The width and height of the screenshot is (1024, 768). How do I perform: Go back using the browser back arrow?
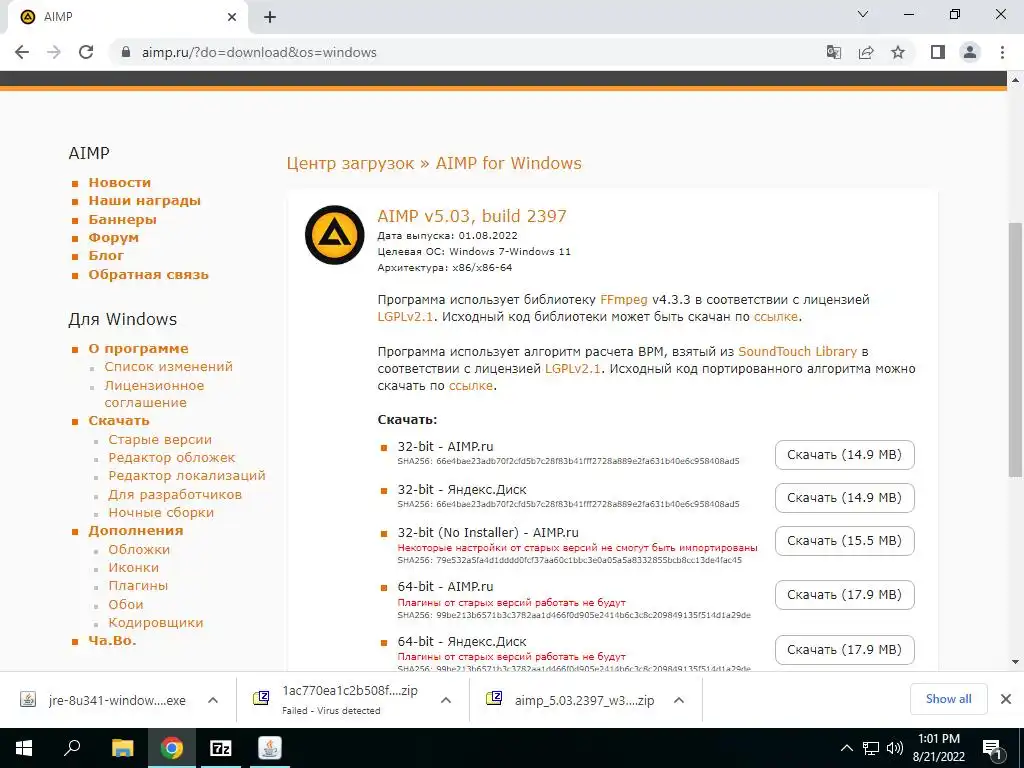22,52
